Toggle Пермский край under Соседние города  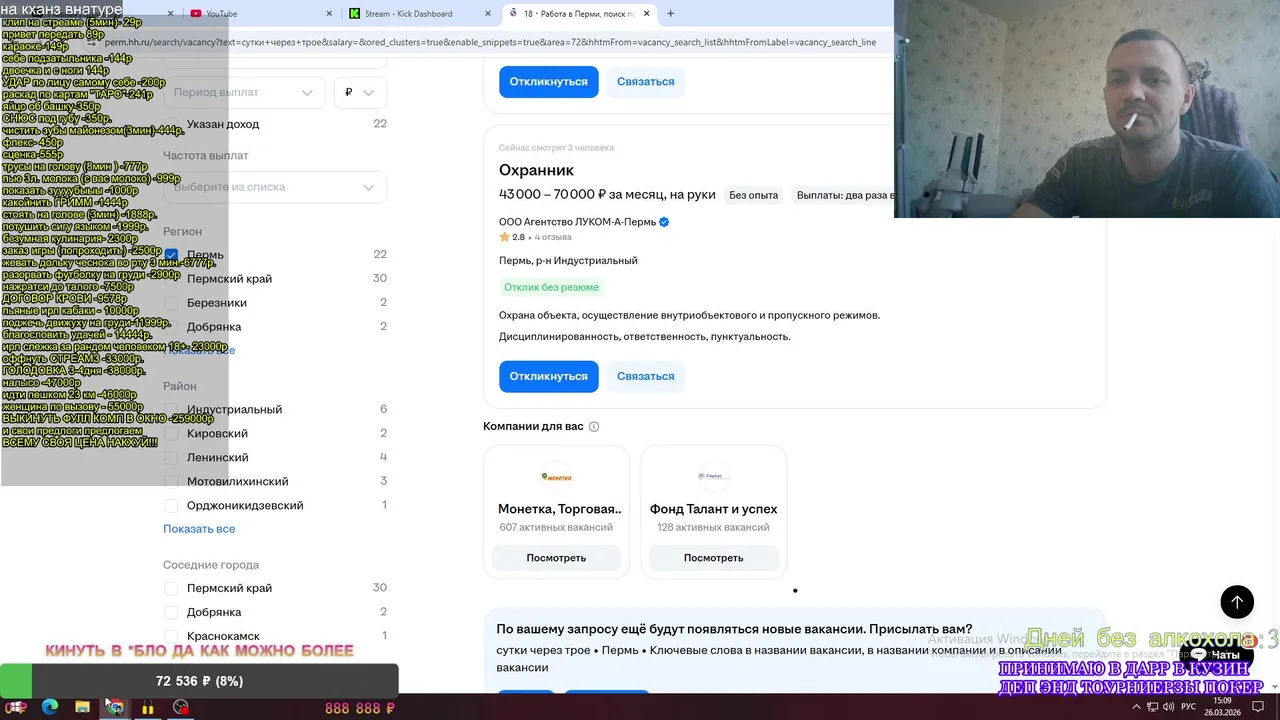click(171, 589)
